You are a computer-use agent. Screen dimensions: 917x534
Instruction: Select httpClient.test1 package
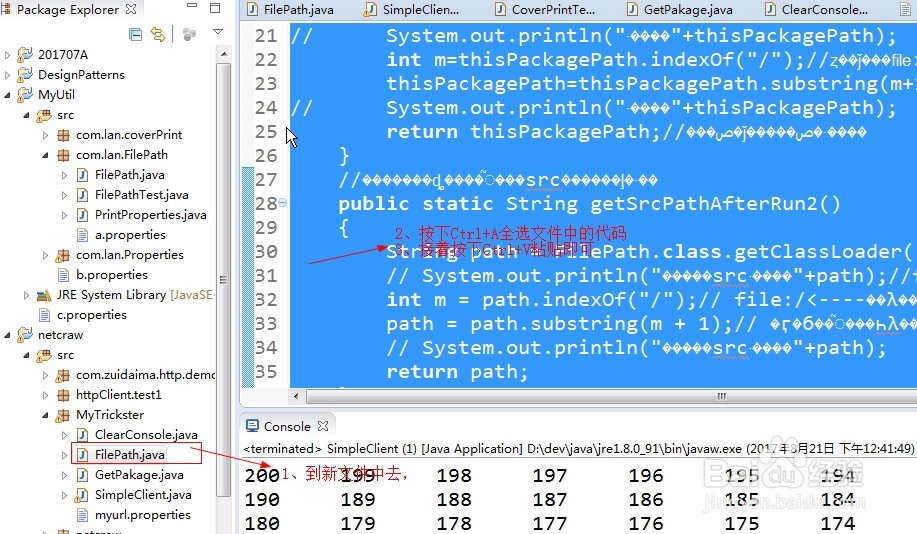coord(118,395)
